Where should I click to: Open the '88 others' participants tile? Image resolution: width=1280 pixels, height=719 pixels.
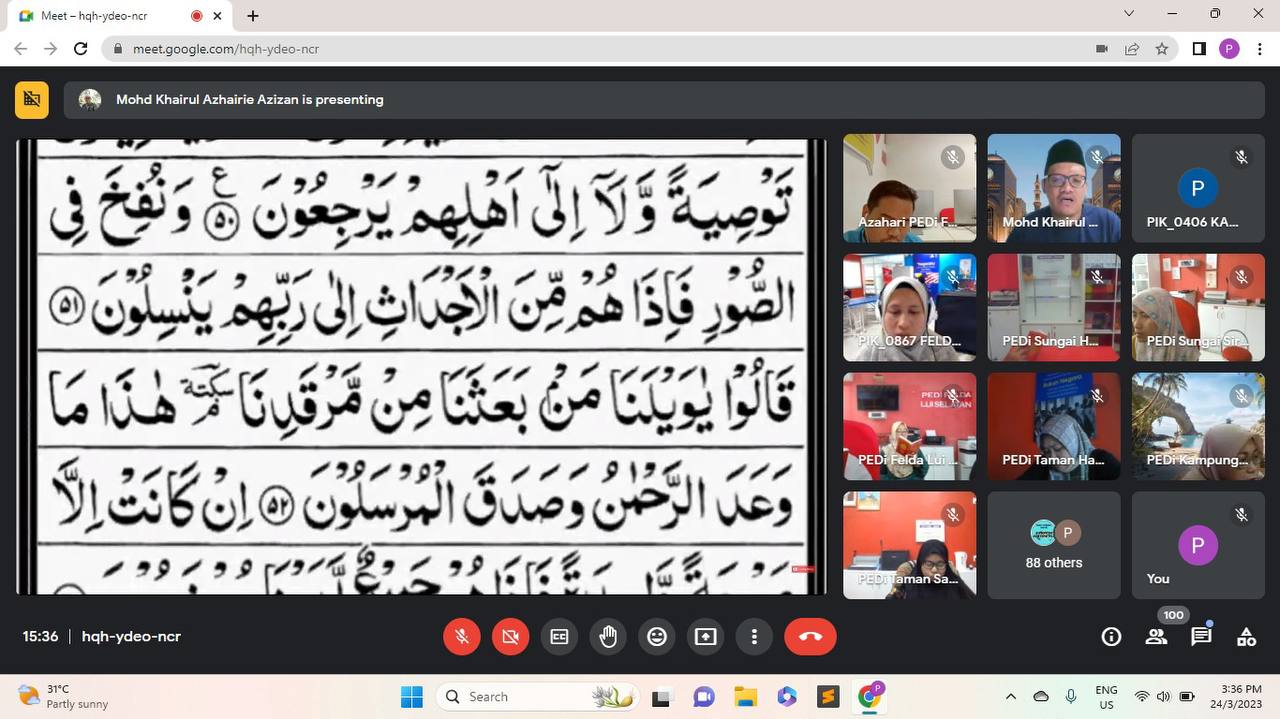pos(1054,545)
